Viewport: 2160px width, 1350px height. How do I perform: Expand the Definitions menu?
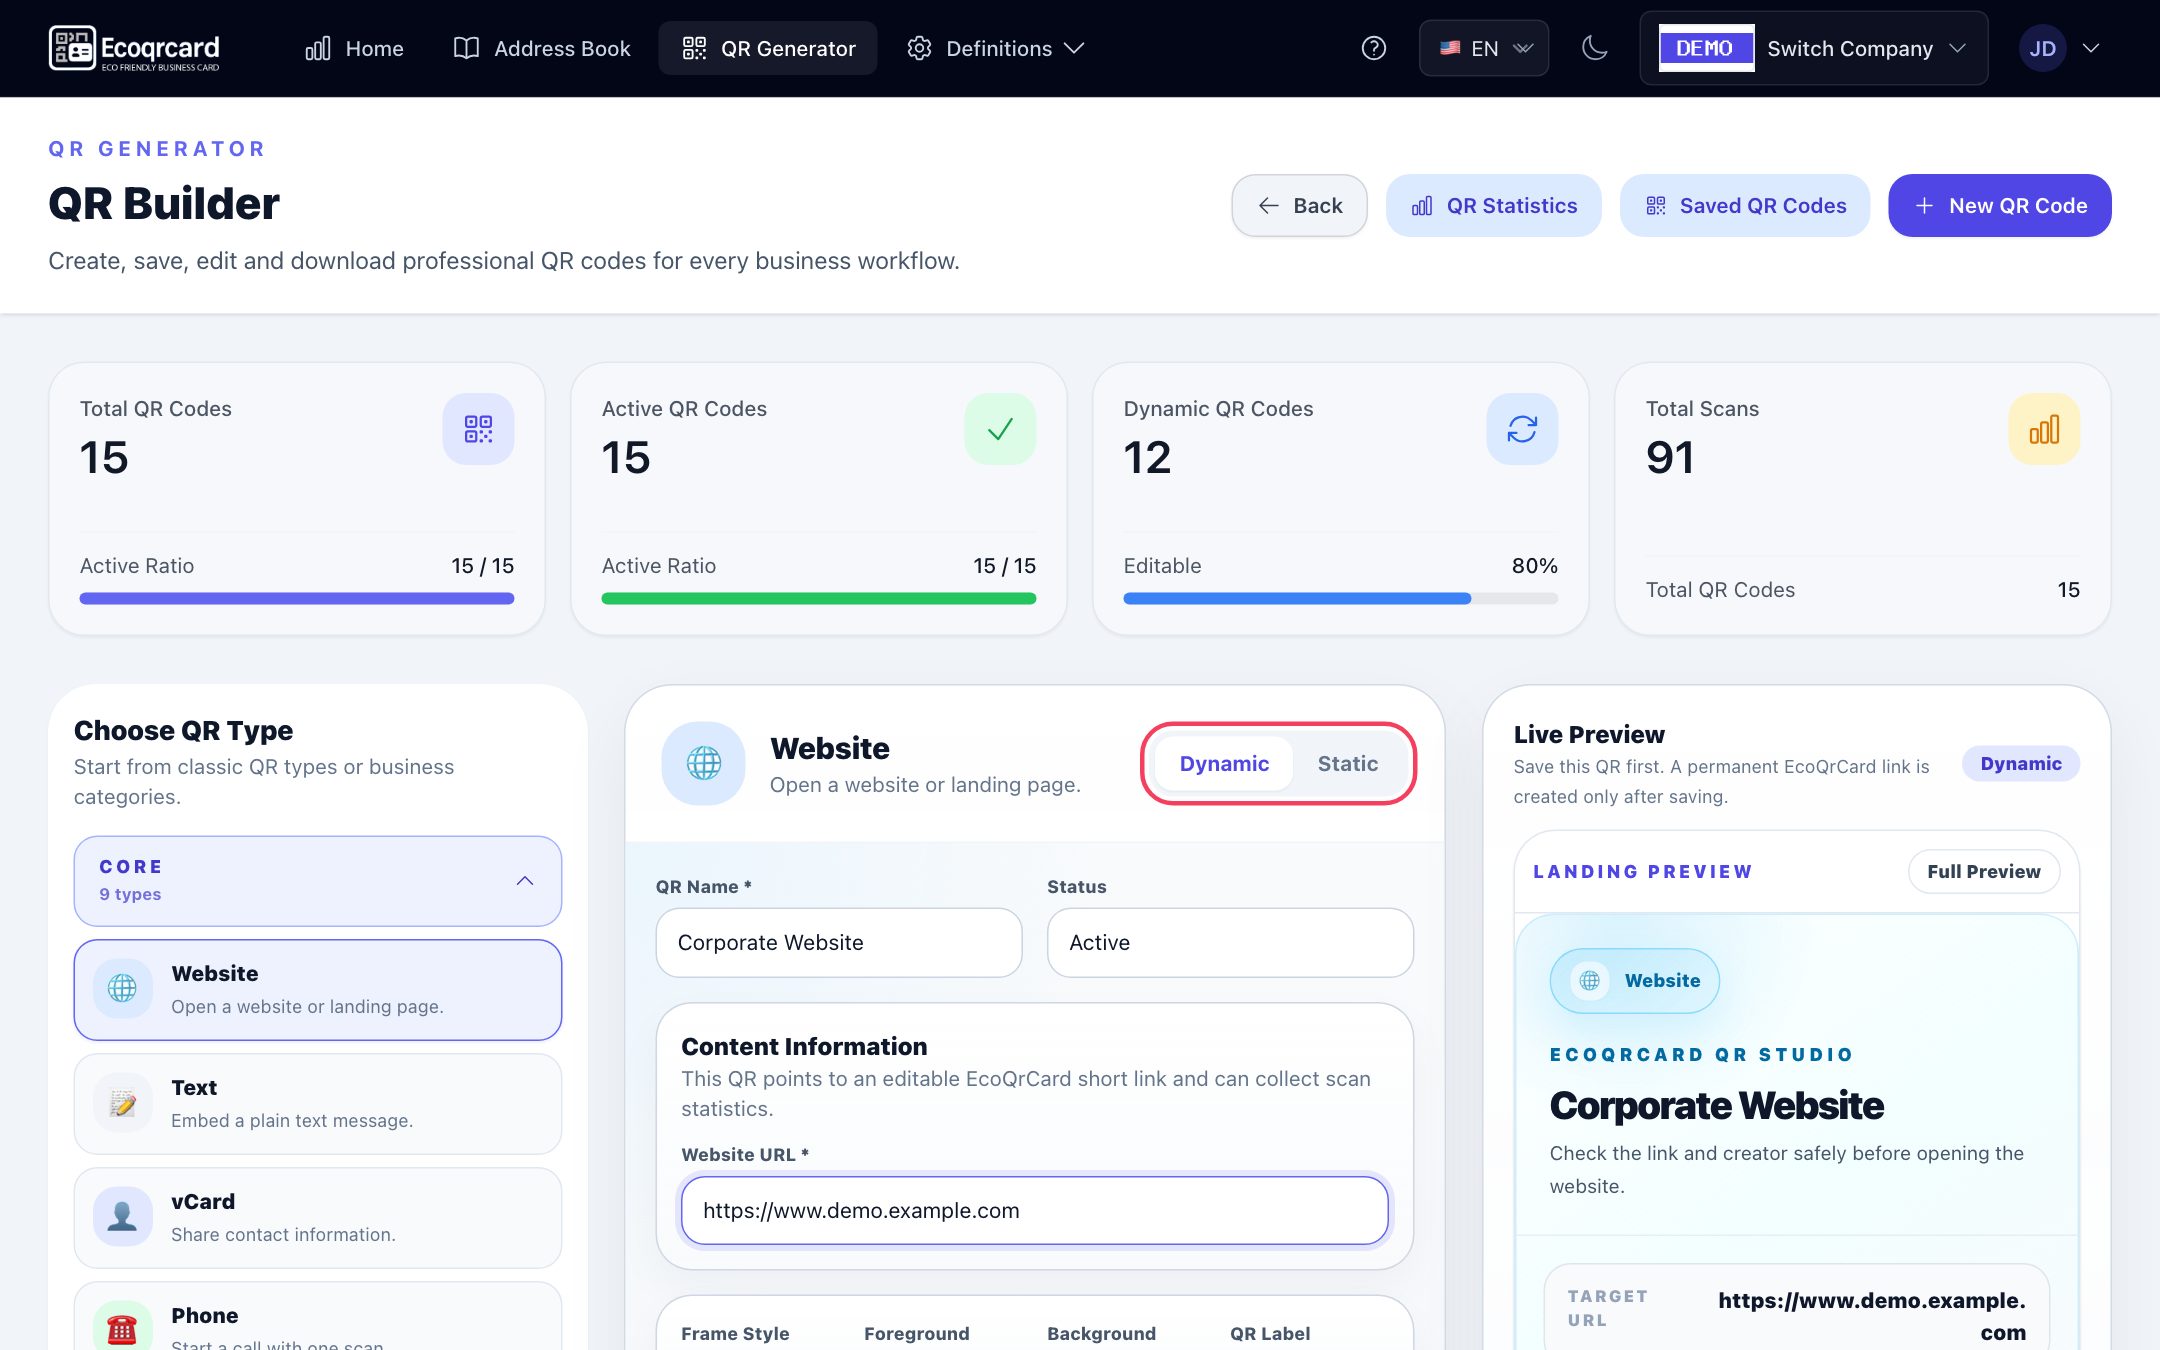(x=995, y=48)
